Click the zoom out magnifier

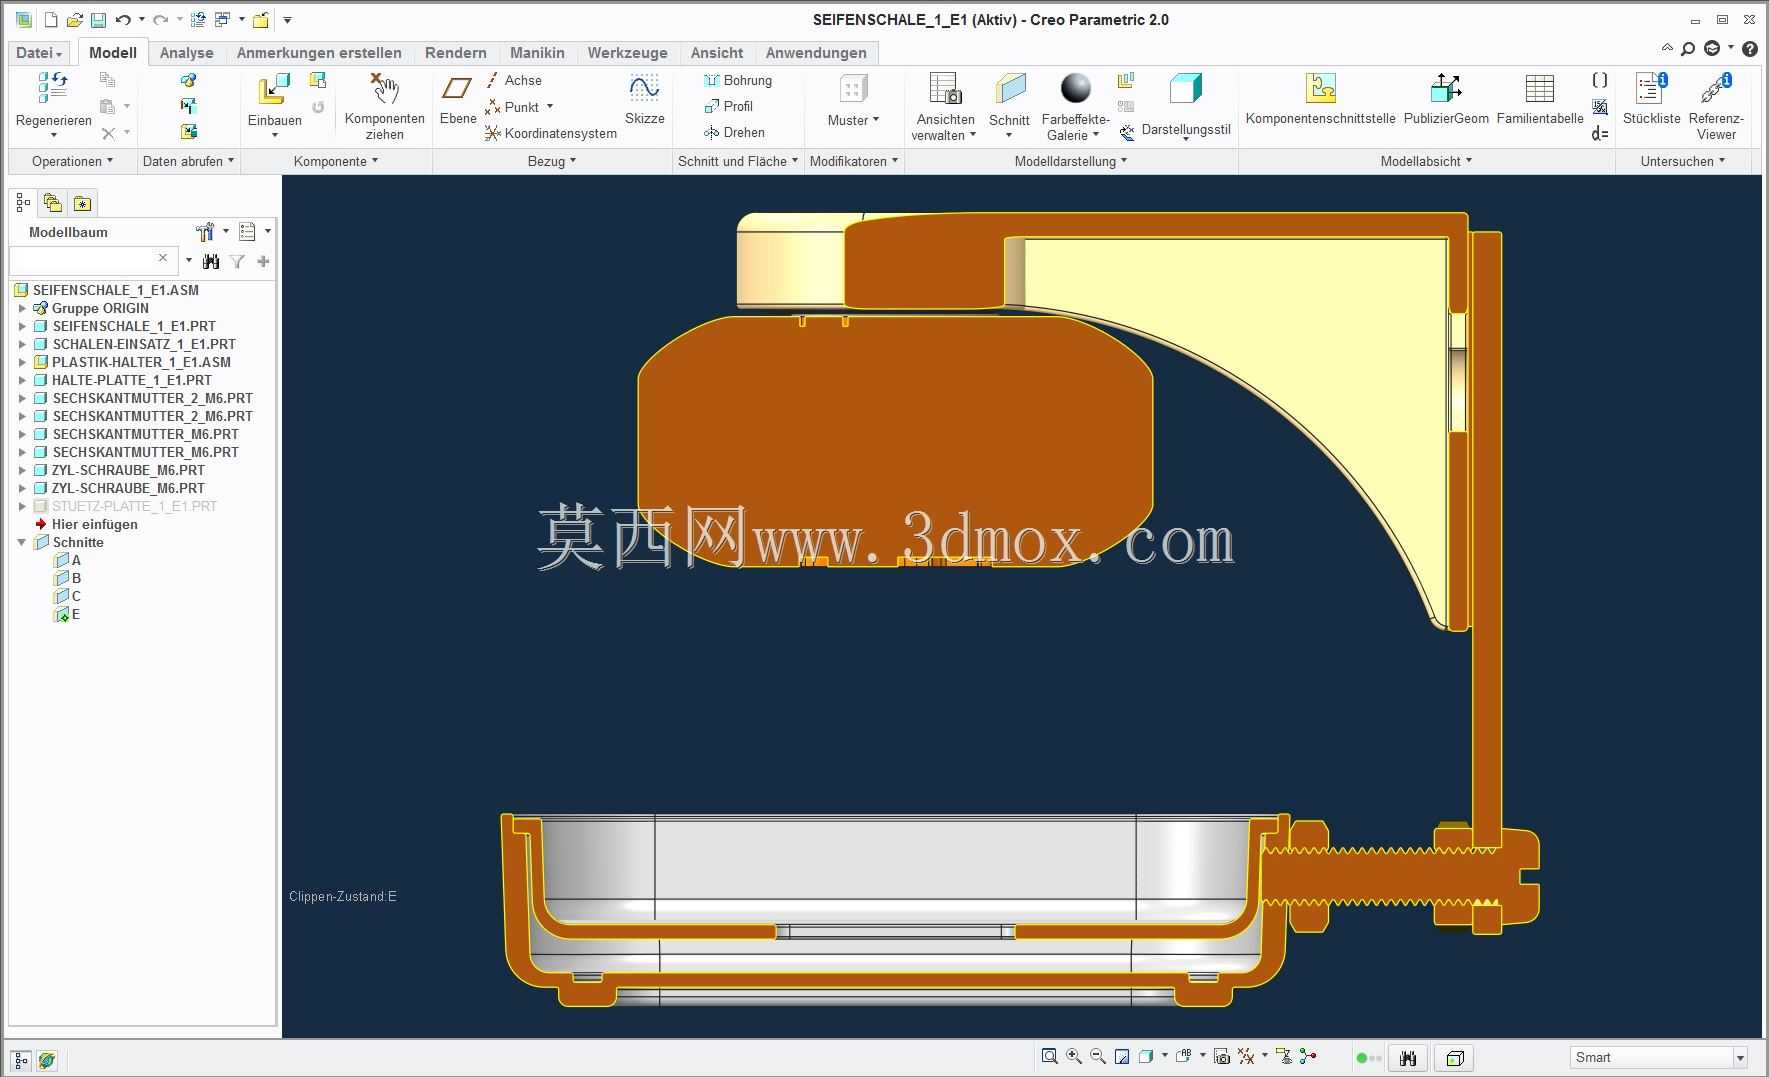(1098, 1057)
